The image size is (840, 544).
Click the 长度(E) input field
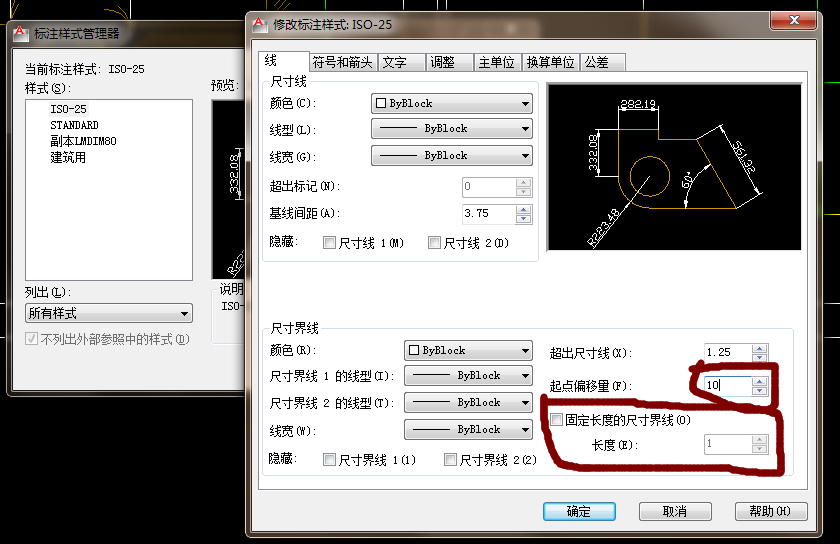[728, 444]
